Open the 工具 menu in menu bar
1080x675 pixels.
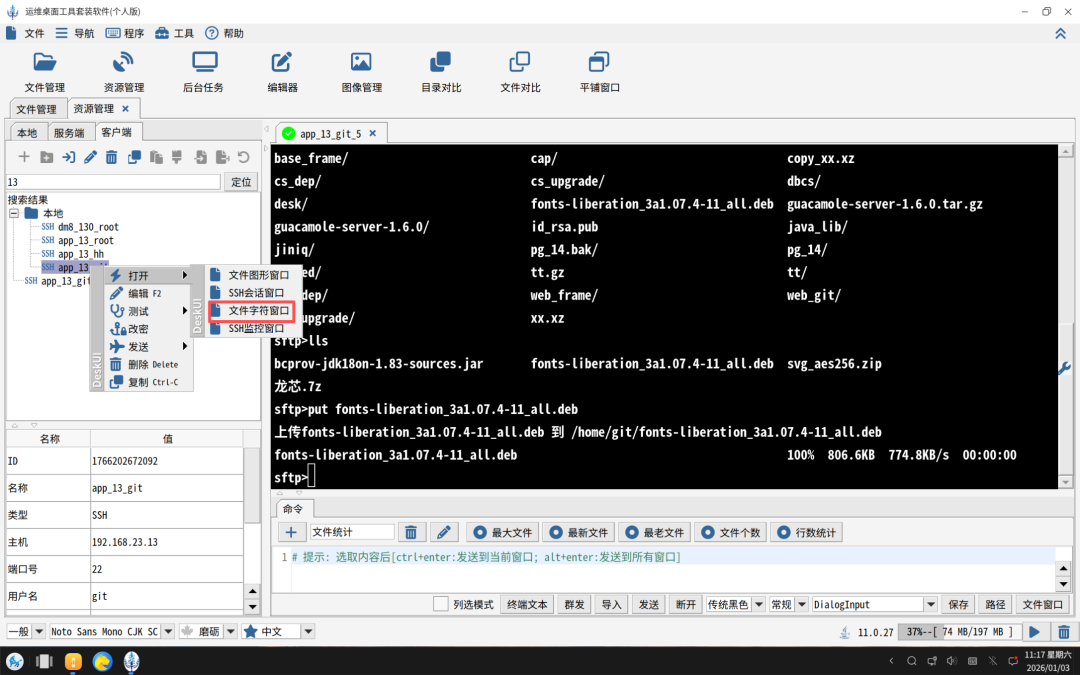coord(174,33)
